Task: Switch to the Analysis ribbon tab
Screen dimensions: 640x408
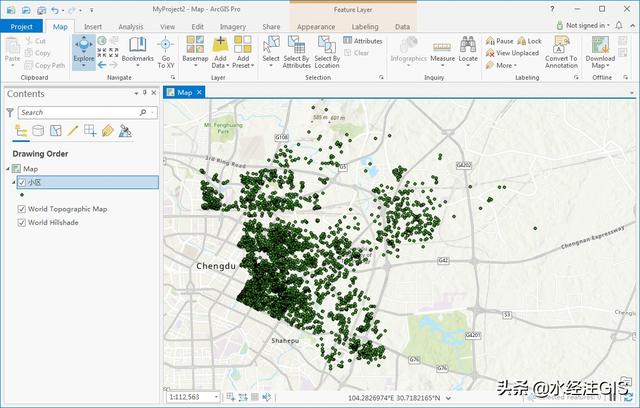Action: (x=131, y=27)
